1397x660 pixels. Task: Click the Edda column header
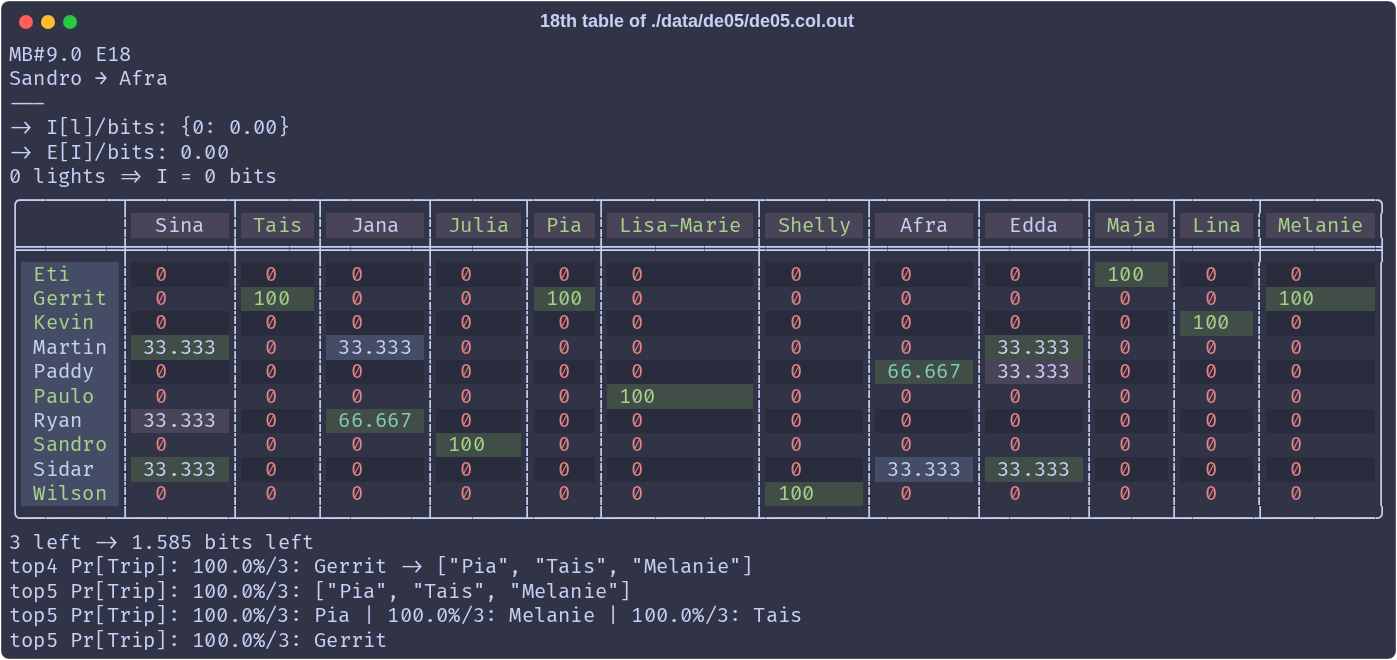click(x=1034, y=225)
